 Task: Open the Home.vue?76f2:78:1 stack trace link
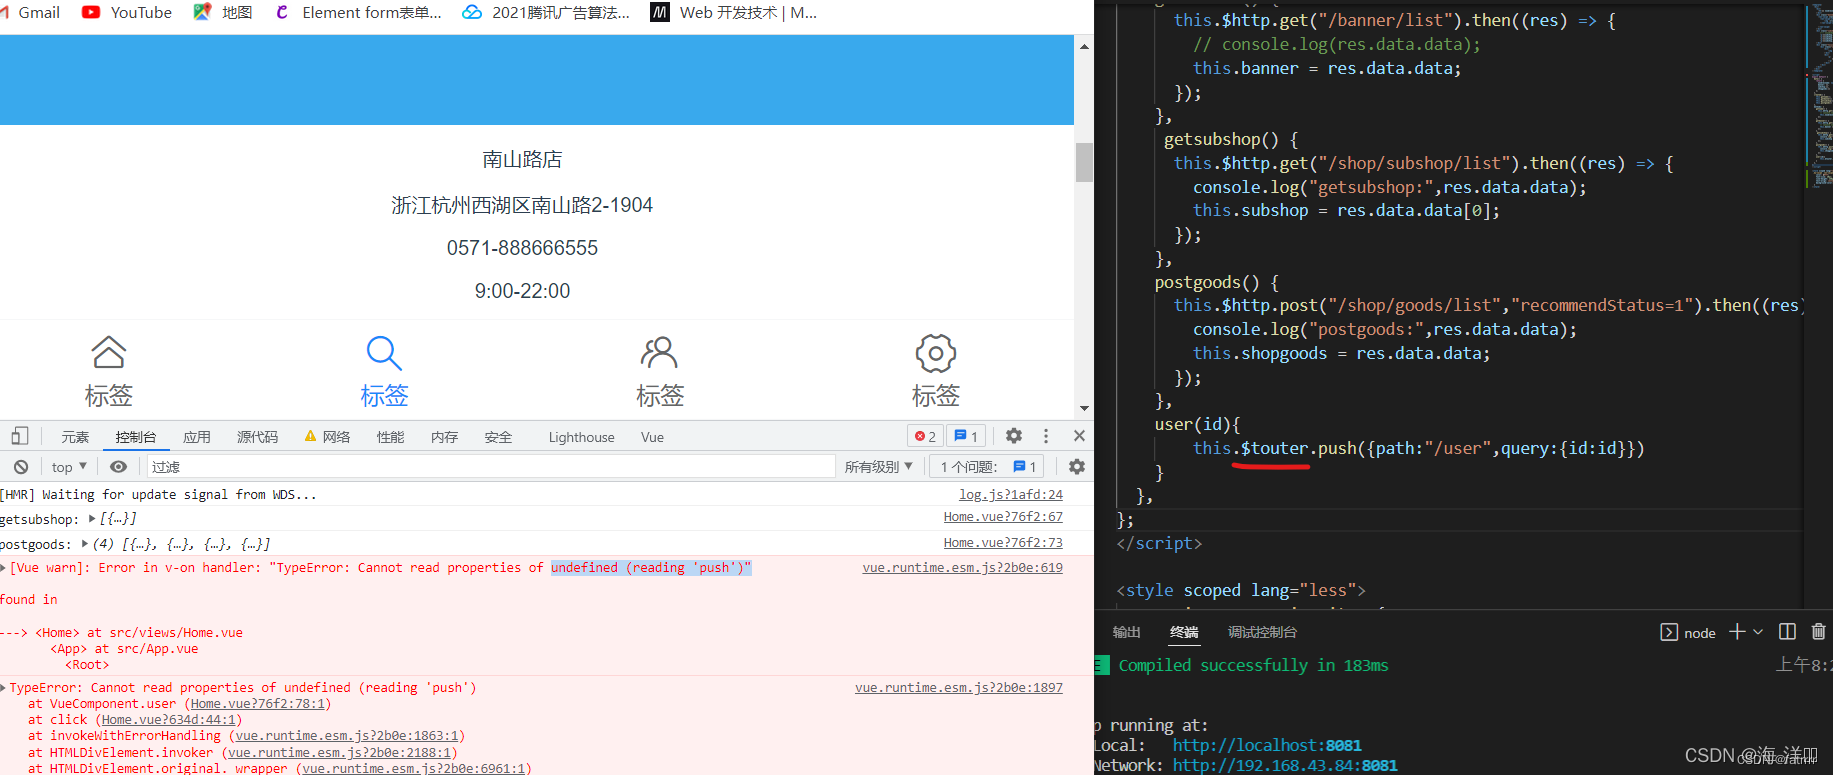257,704
